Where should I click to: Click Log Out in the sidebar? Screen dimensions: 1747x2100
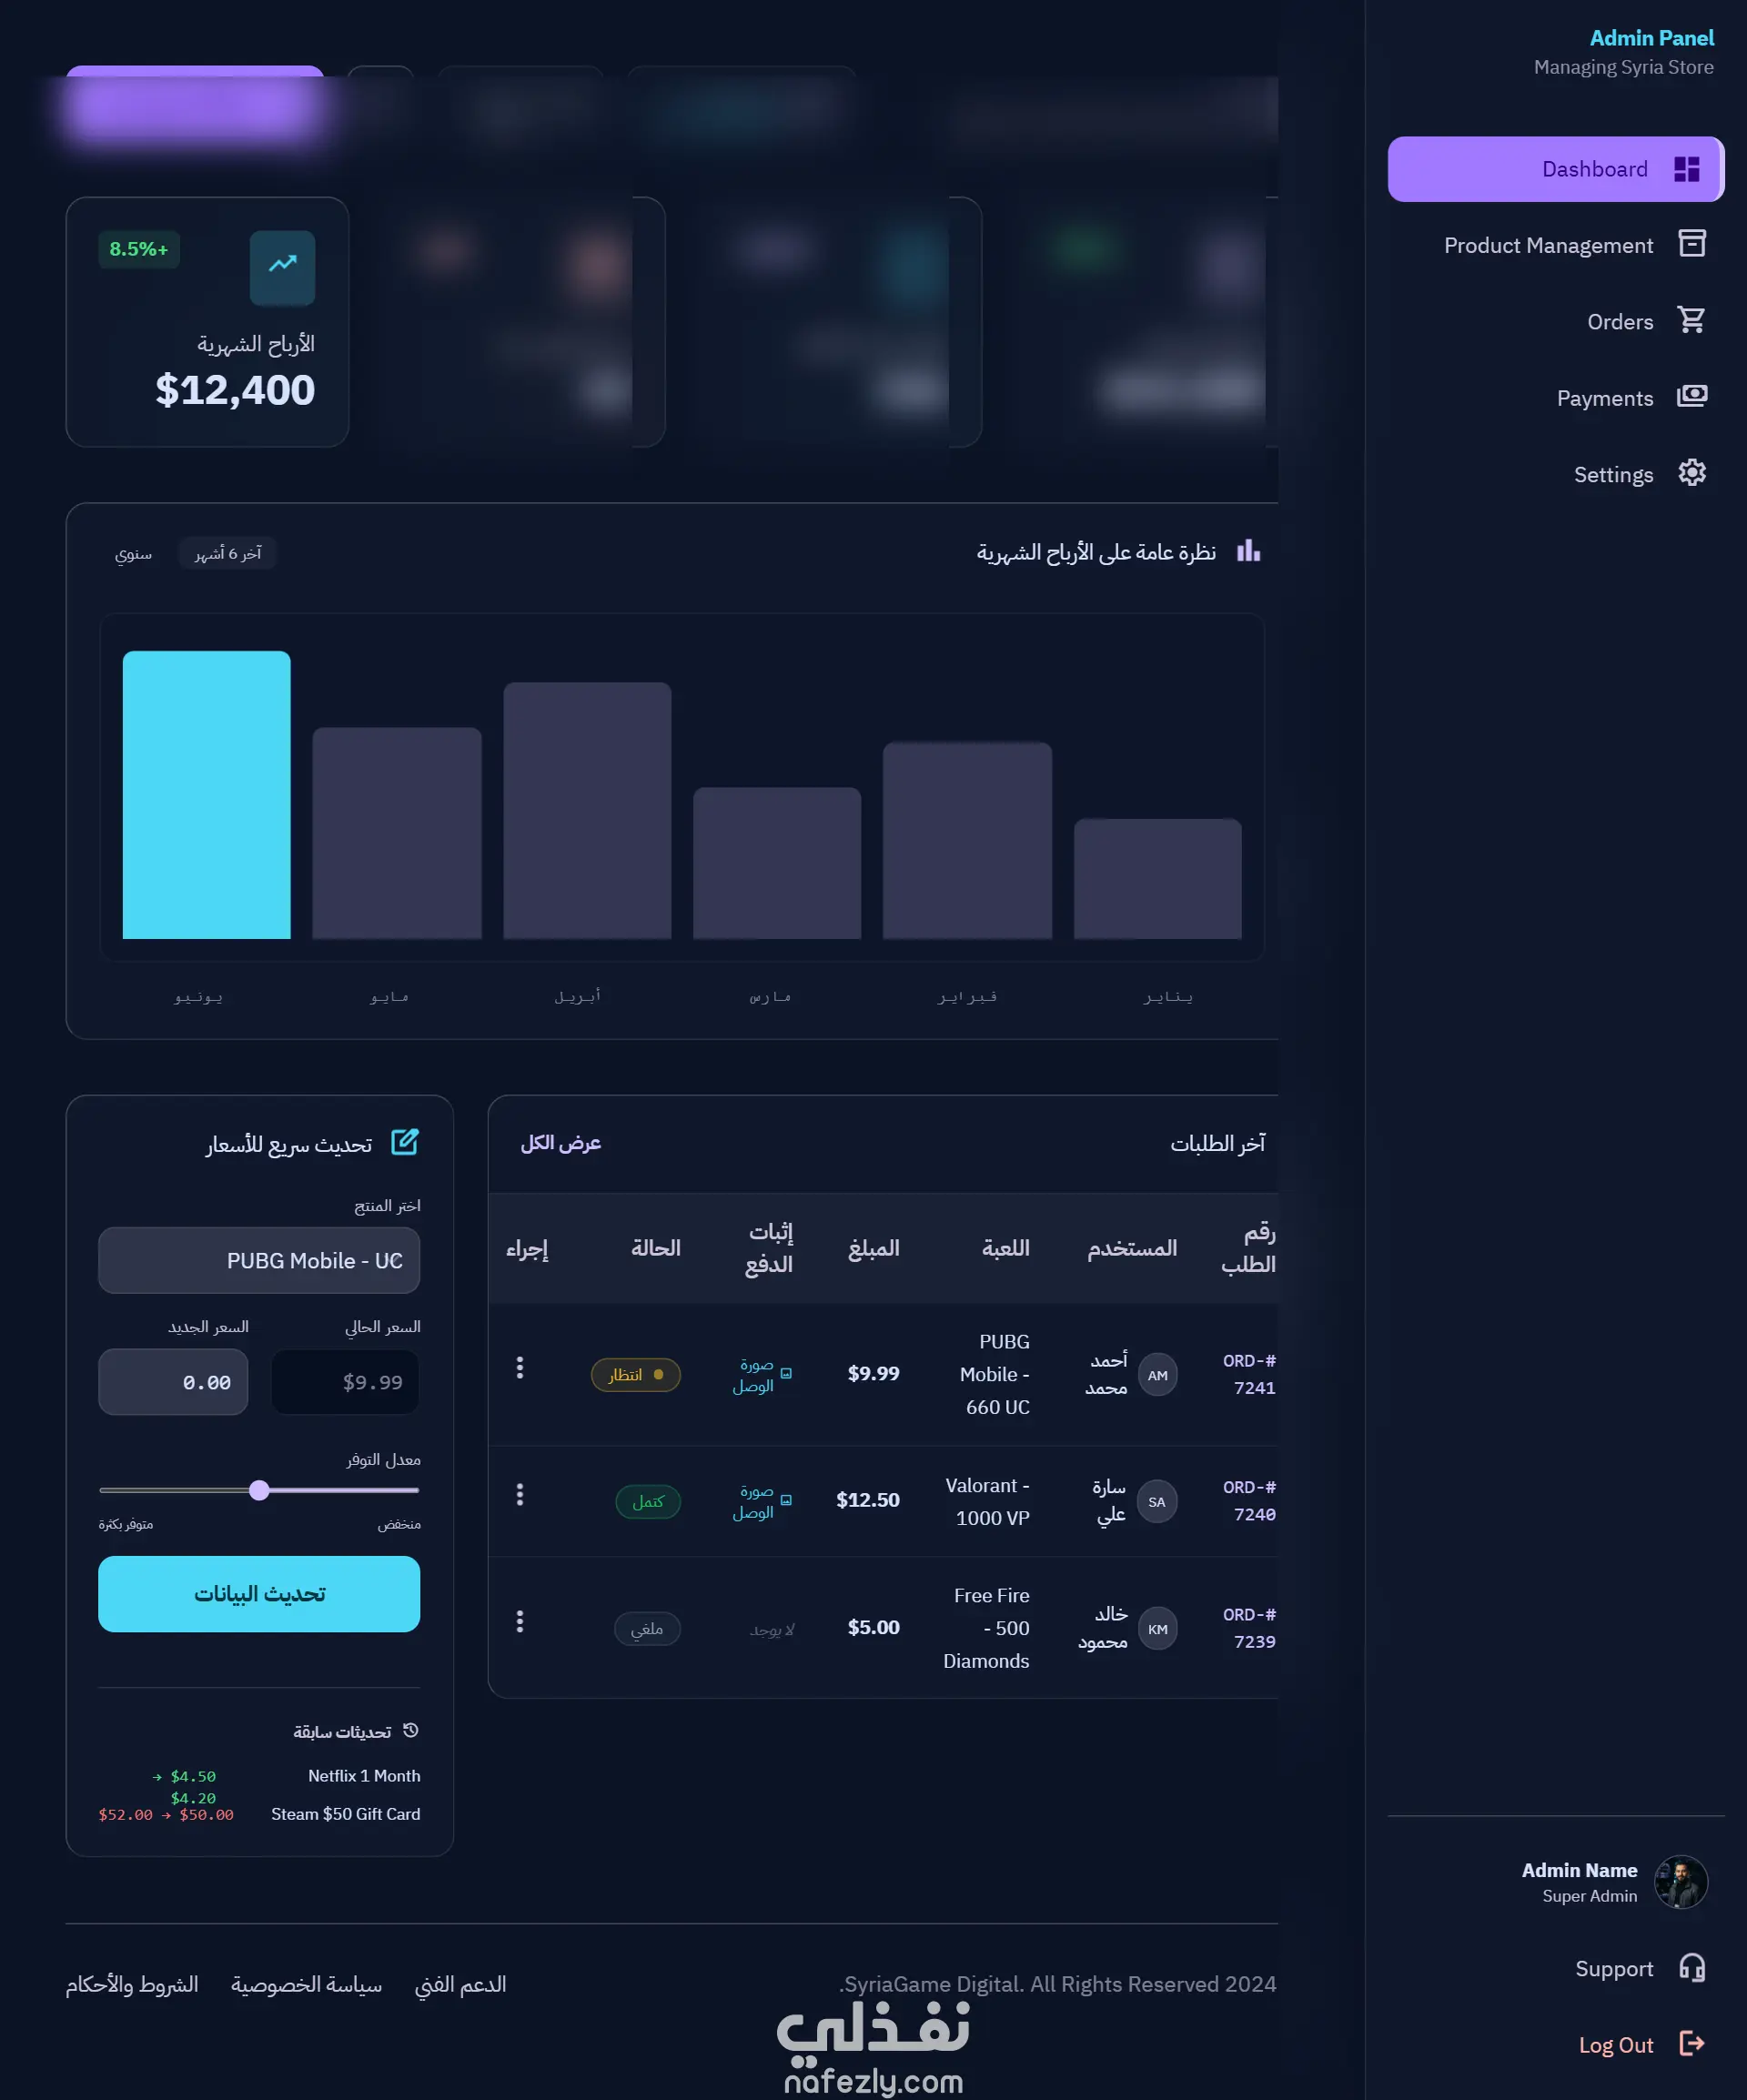pos(1555,2044)
